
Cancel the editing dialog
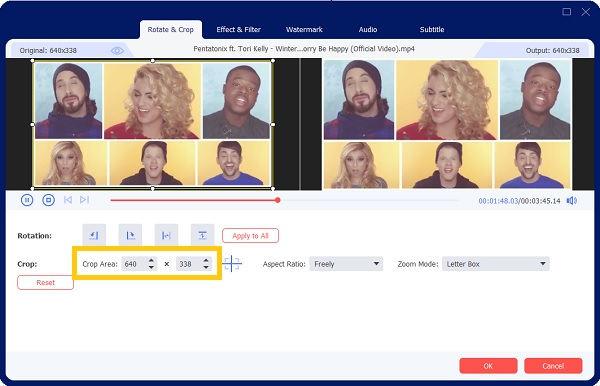click(x=553, y=366)
